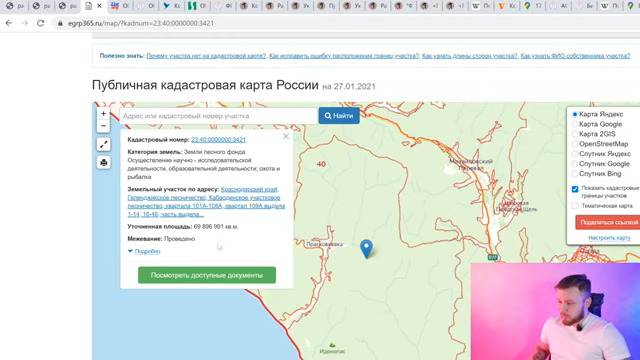Click the padlock icon in the address bar
The image size is (640, 360).
(x=60, y=23)
